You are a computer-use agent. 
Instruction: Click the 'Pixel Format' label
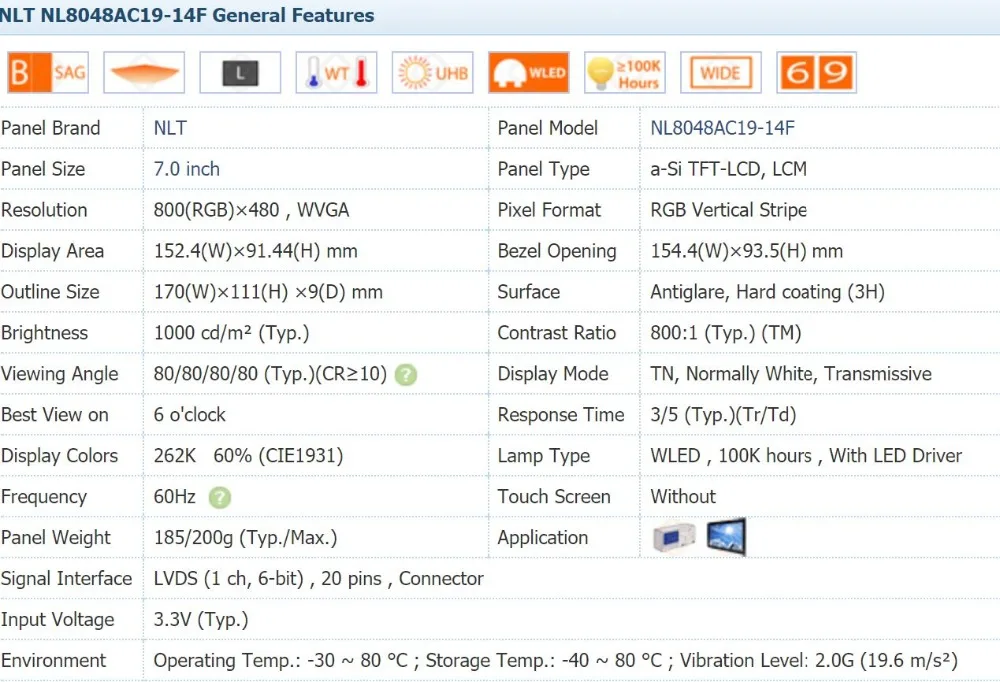tap(549, 210)
